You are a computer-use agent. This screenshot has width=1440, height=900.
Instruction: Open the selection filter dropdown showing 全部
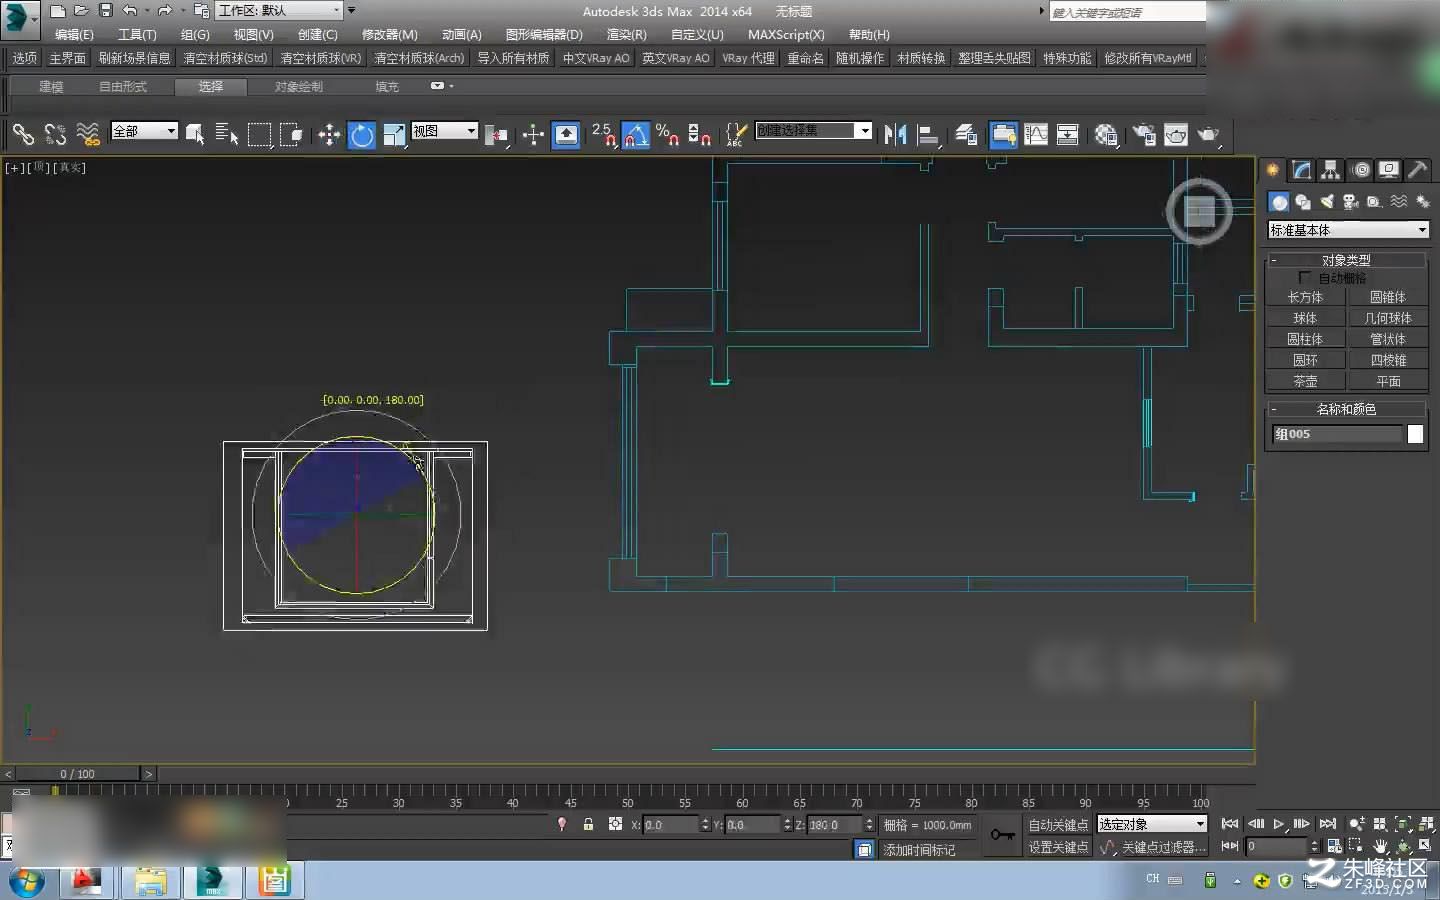(x=144, y=131)
